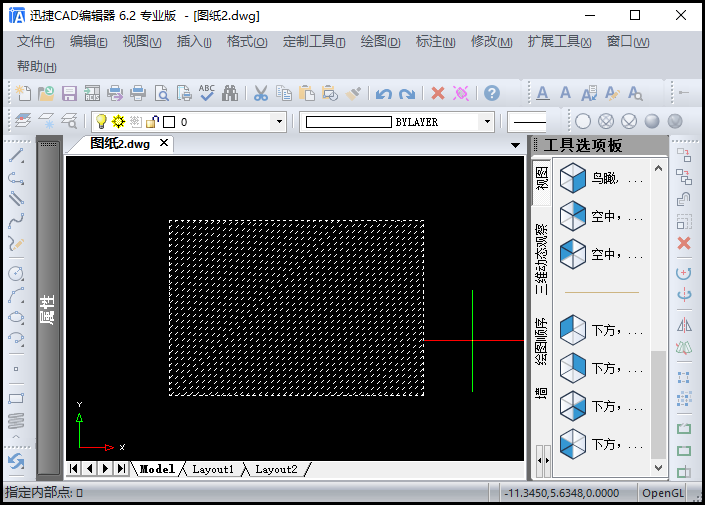Open the 文件(F) menu
705x505 pixels.
(36, 42)
